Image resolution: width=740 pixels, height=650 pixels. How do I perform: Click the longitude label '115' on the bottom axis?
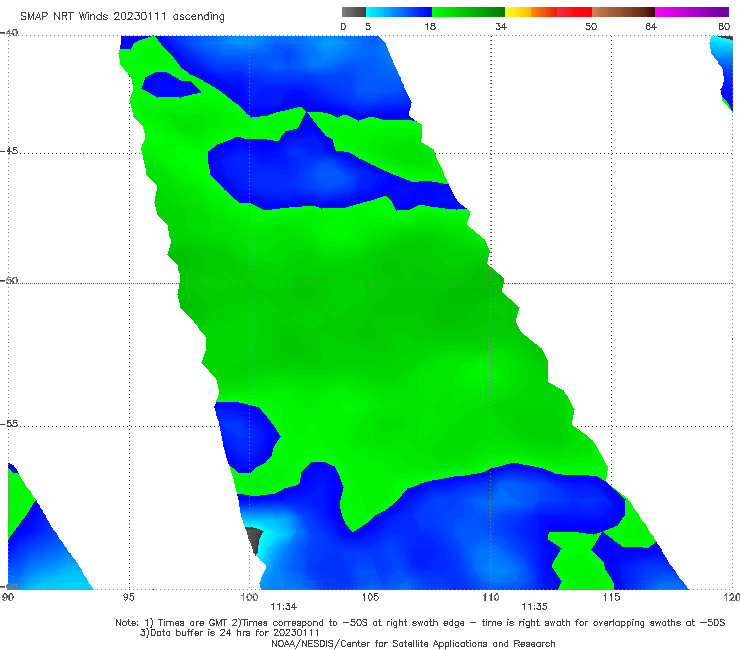pyautogui.click(x=612, y=597)
